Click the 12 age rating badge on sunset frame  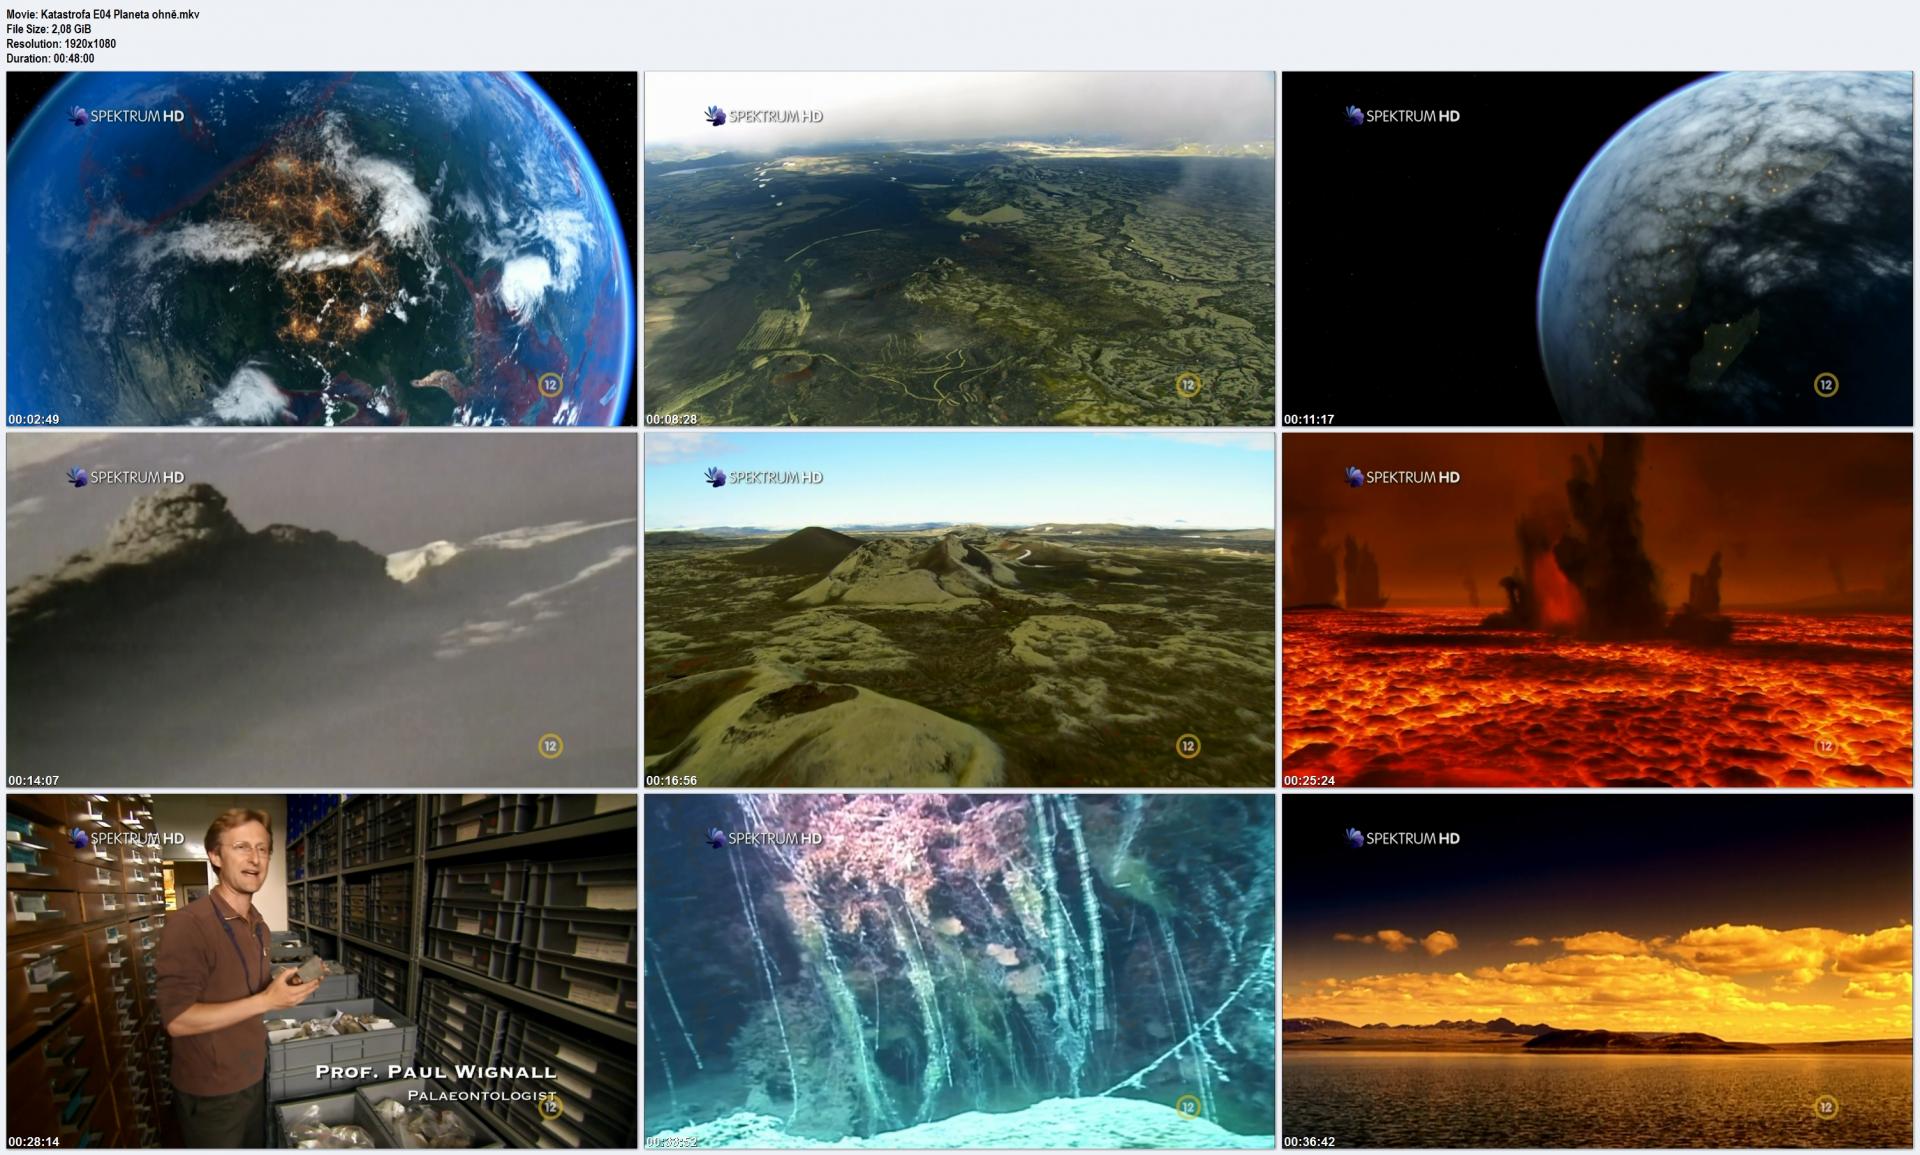[x=1825, y=1106]
